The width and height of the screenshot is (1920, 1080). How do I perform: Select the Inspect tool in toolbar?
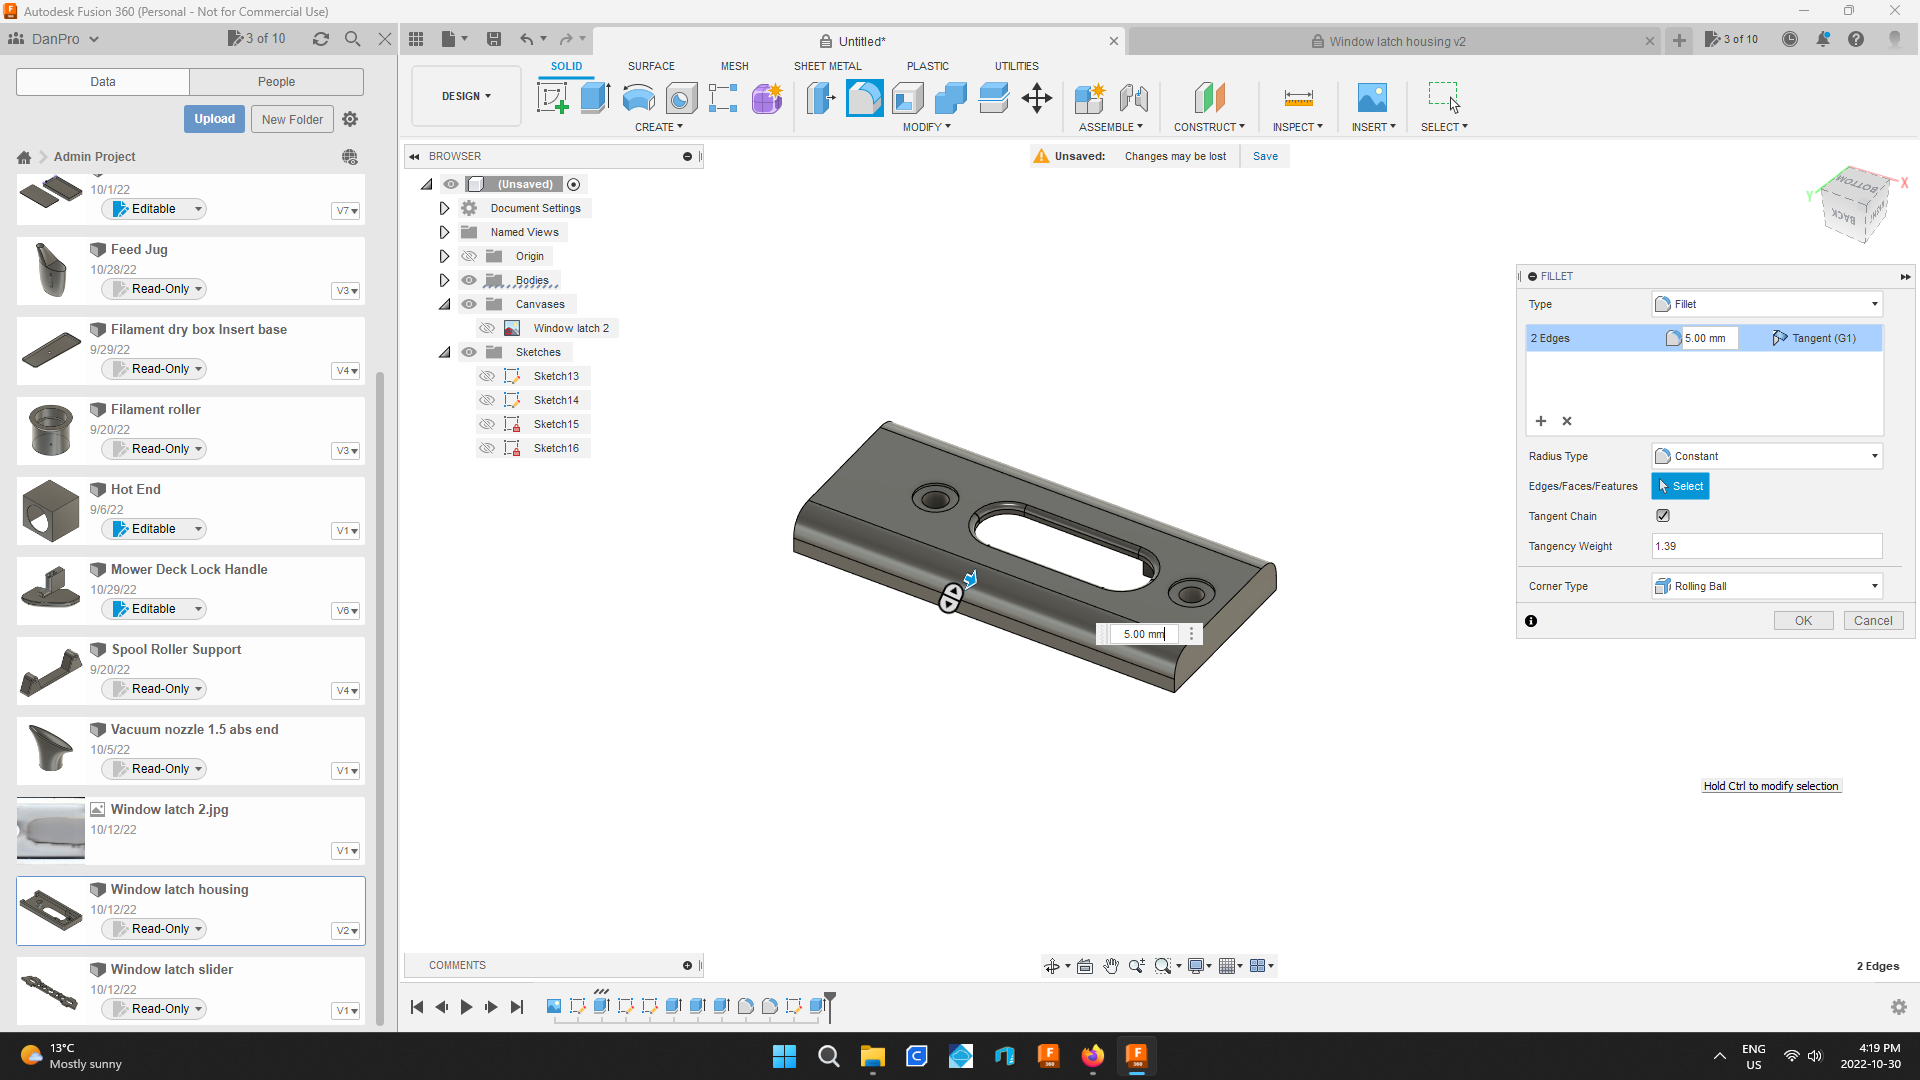pyautogui.click(x=1298, y=98)
